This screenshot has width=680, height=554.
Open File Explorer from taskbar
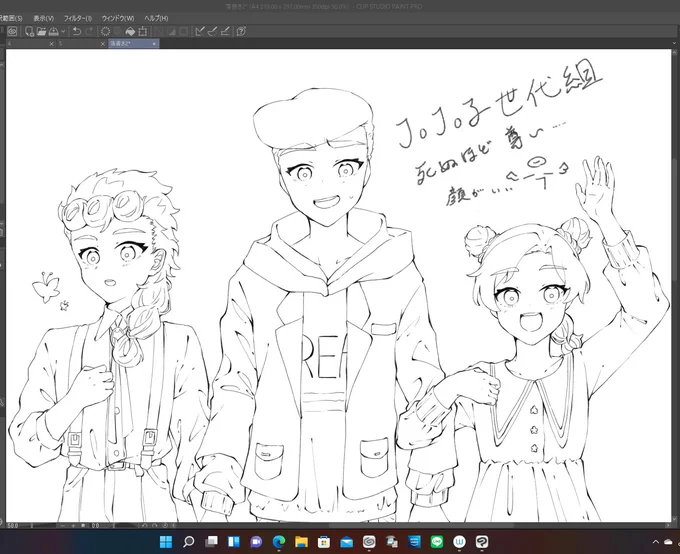tap(301, 541)
